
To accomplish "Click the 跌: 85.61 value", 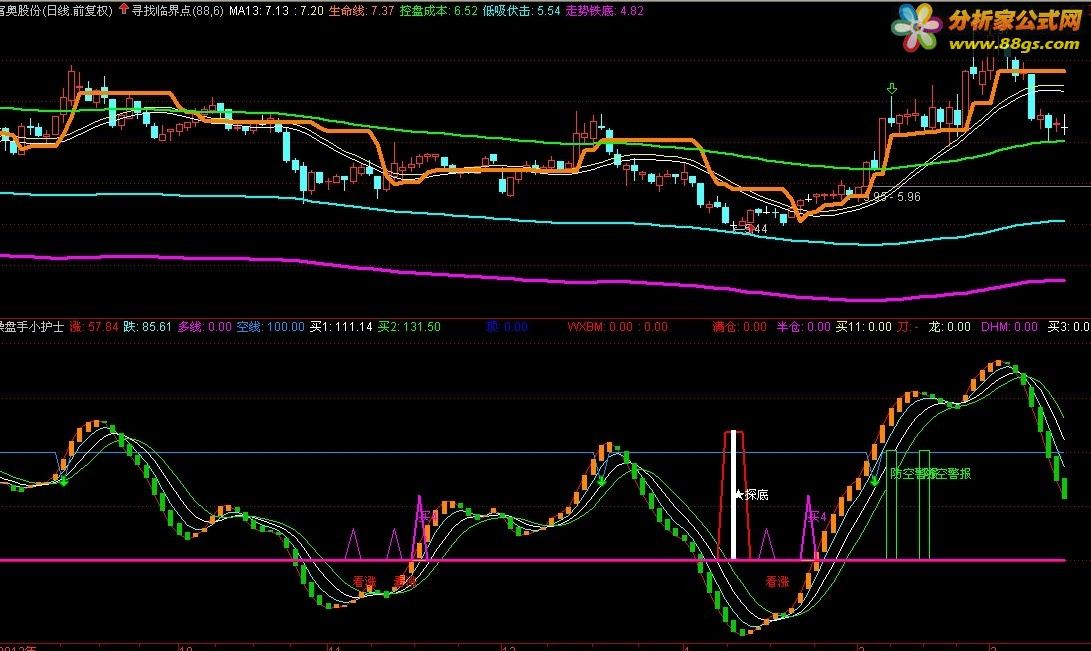I will [148, 326].
